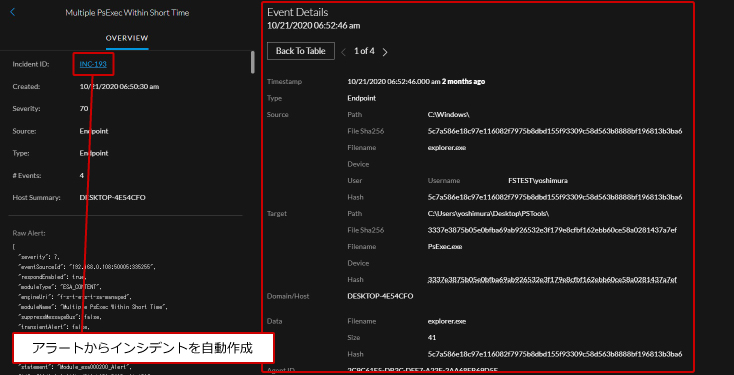Select Domain/Host value DESKTOP-4E54CFO
This screenshot has width=734, height=375.
click(x=380, y=296)
